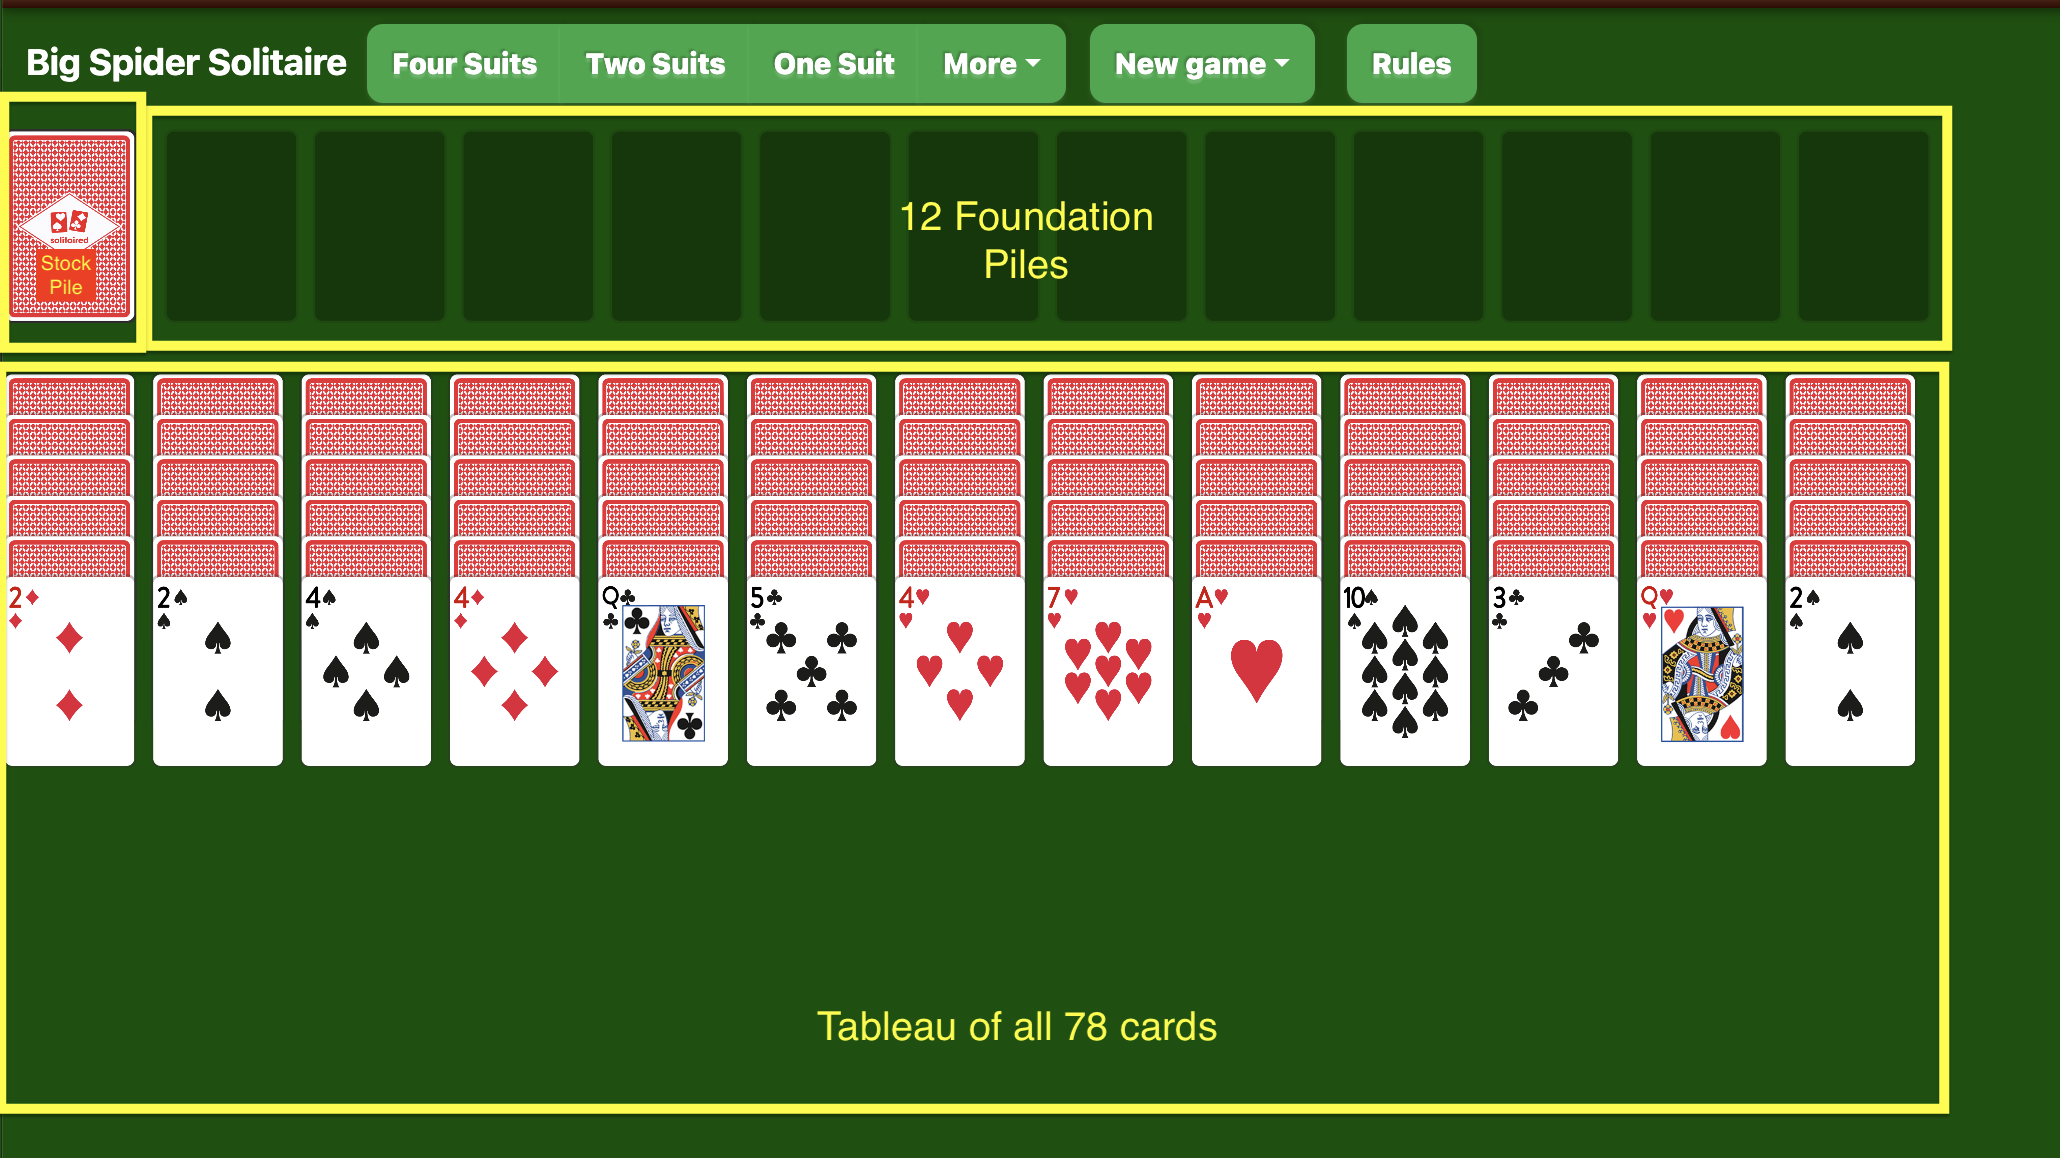2060x1158 pixels.
Task: Click the Four Suits difficulty tab
Action: click(463, 64)
